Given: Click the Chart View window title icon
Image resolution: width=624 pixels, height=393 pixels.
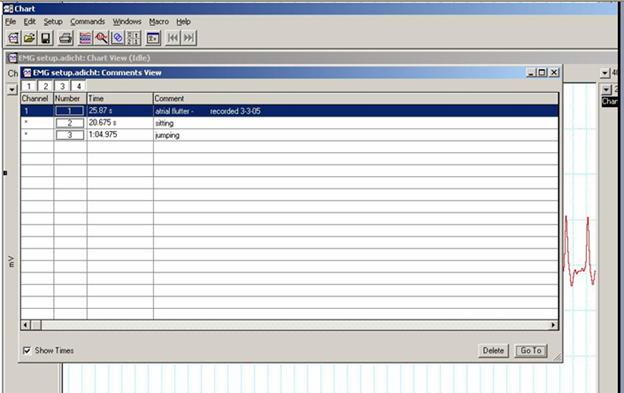Looking at the screenshot, I should 12,58.
